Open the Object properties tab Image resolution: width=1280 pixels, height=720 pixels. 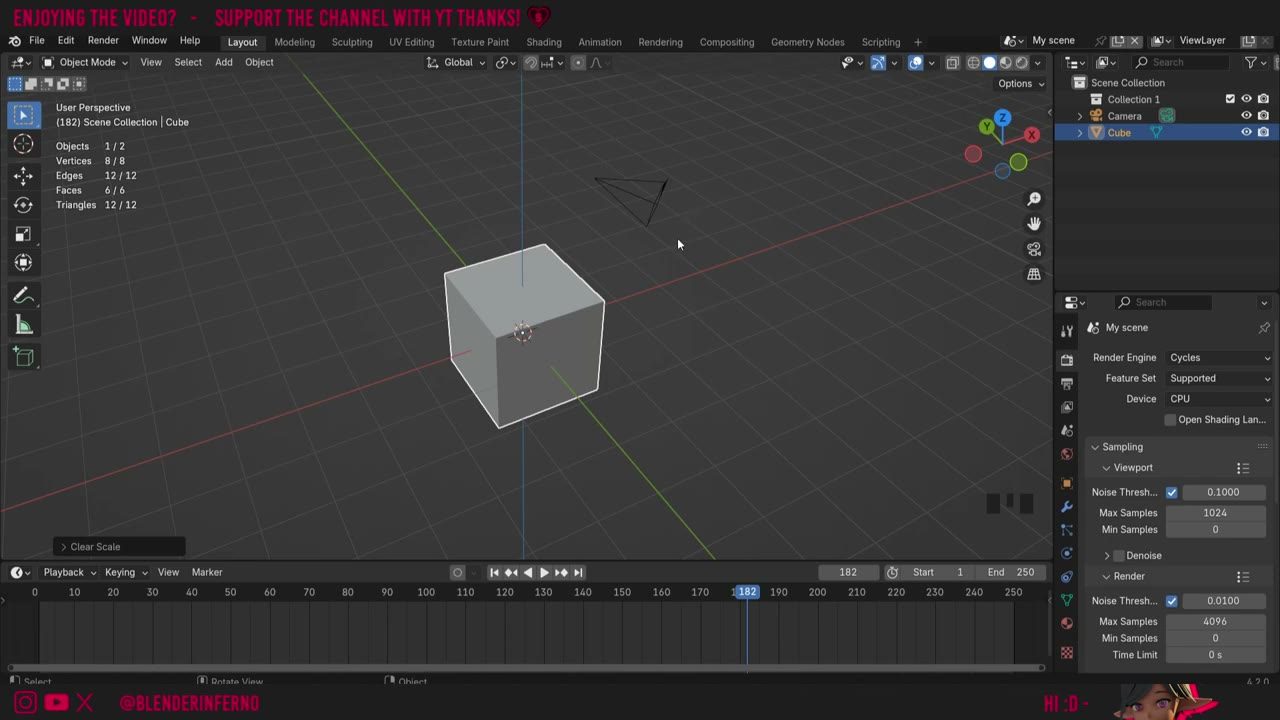(x=1067, y=483)
